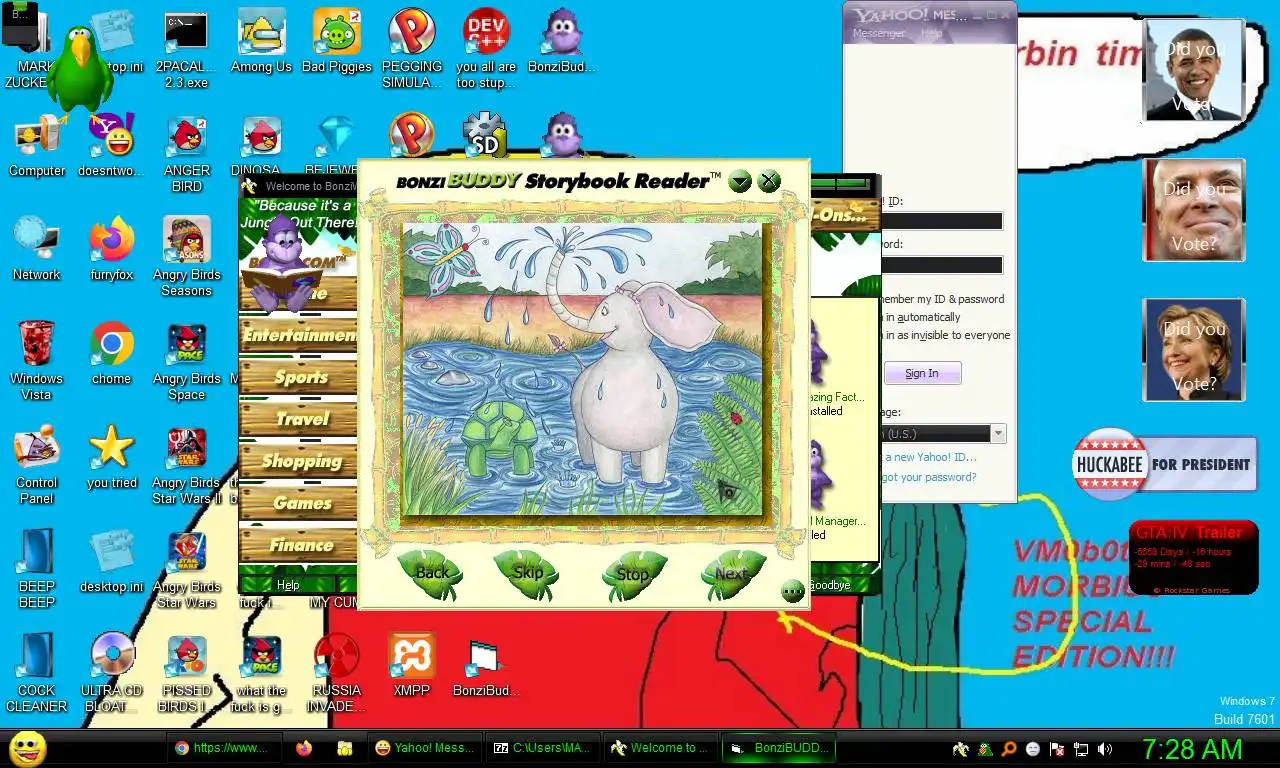Viewport: 1280px width, 768px height.
Task: Click the Help button in BonziBuddy window
Action: (x=288, y=585)
